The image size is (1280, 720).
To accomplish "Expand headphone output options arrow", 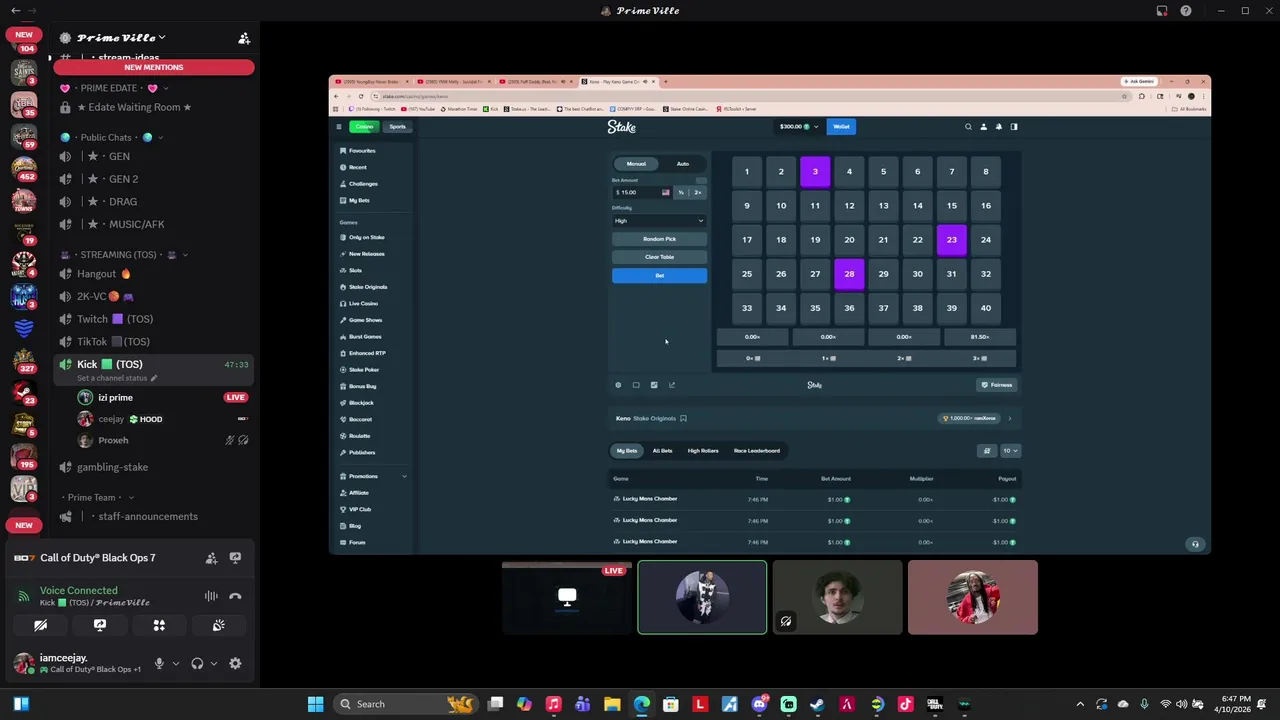I will (x=213, y=663).
